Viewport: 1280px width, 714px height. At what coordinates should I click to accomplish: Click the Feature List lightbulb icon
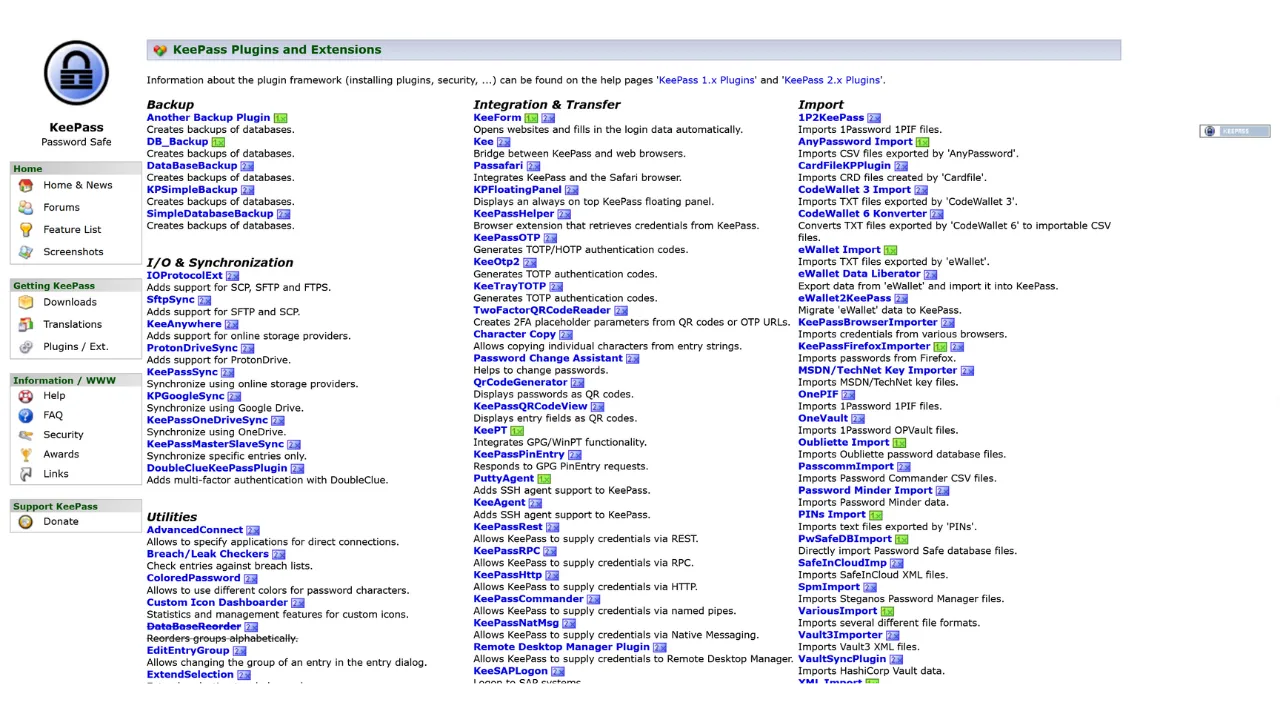25,230
